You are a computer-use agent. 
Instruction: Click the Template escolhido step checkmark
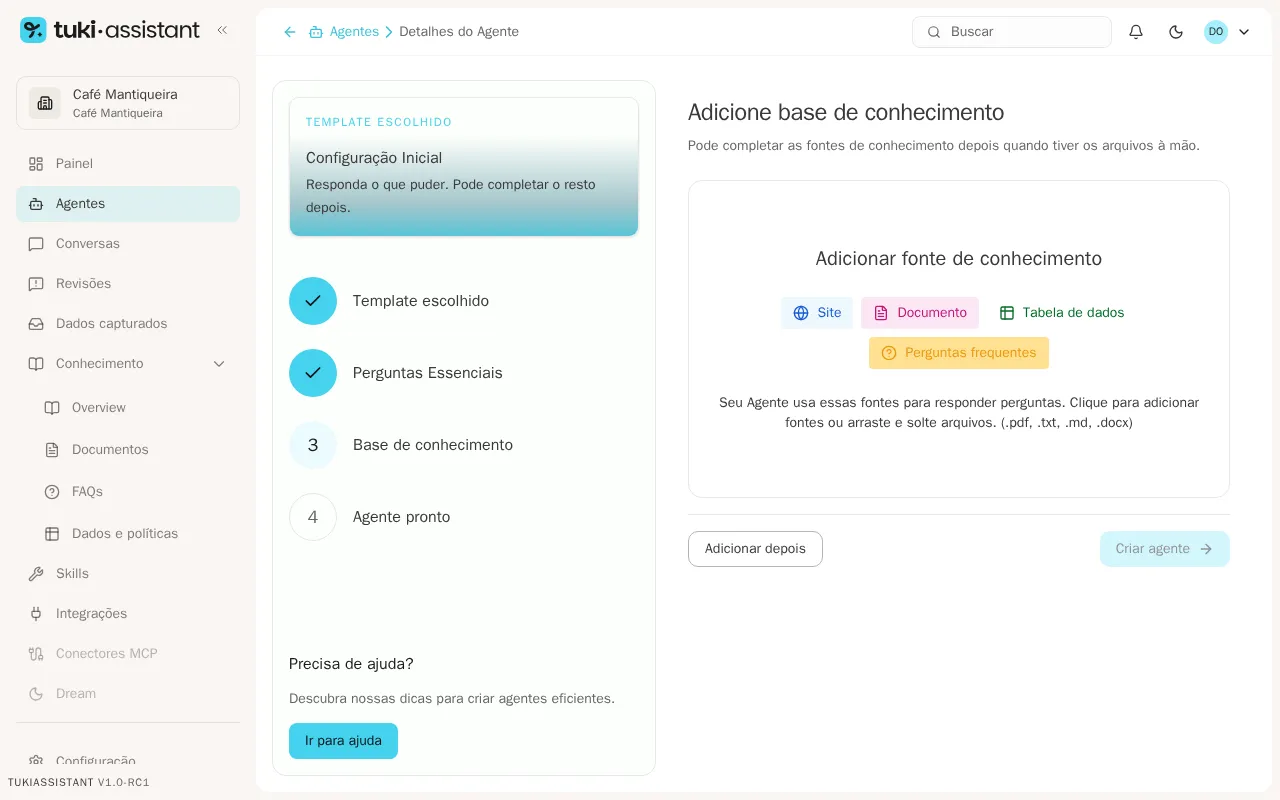pyautogui.click(x=313, y=301)
